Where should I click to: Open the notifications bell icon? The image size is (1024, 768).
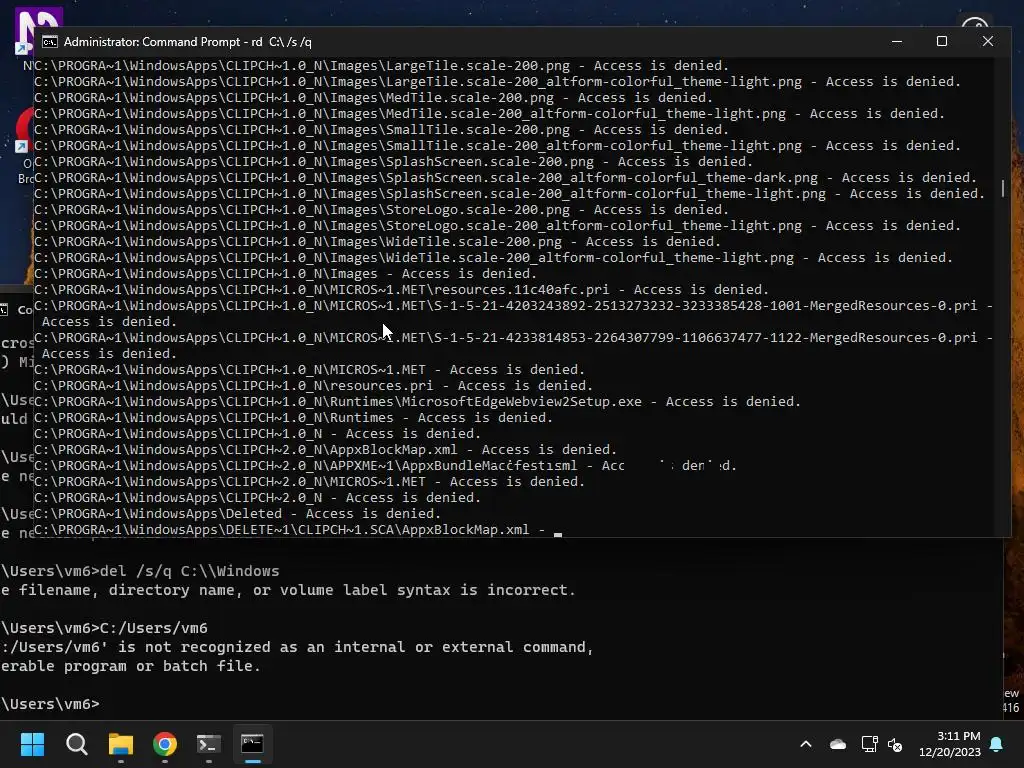tap(997, 744)
